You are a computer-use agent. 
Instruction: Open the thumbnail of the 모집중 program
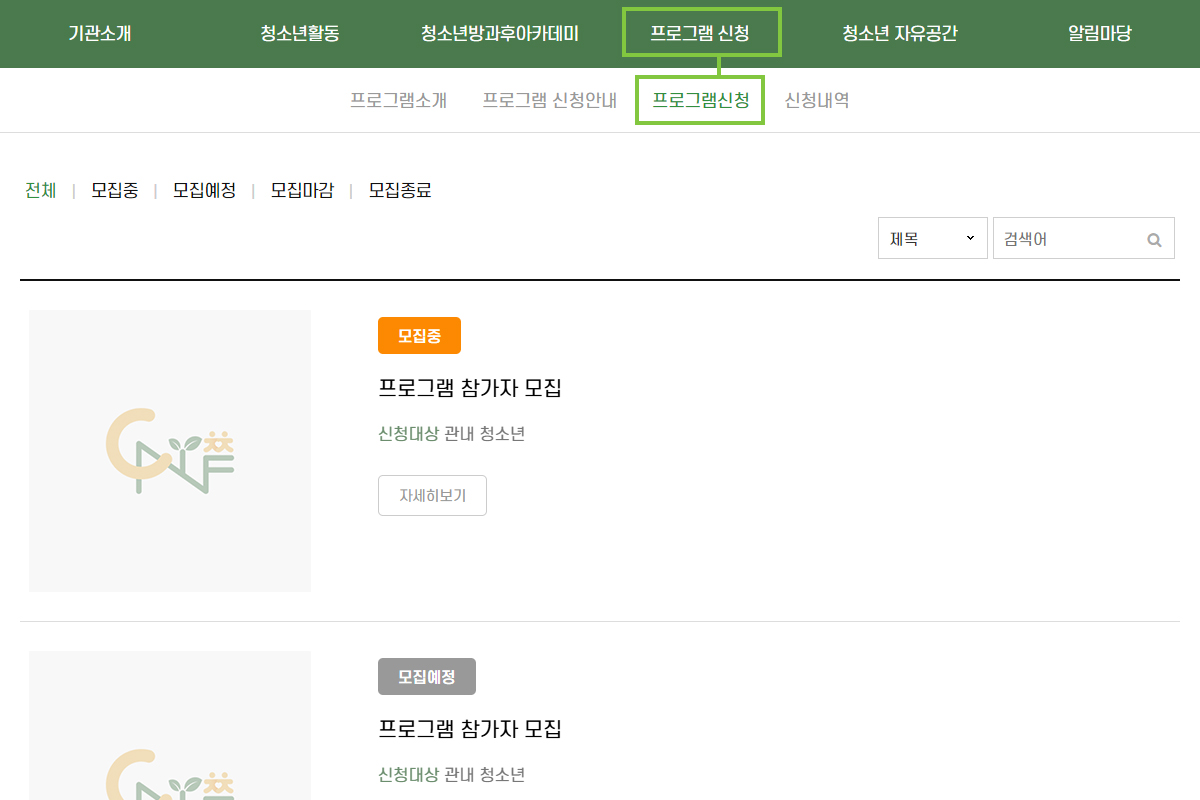[170, 451]
